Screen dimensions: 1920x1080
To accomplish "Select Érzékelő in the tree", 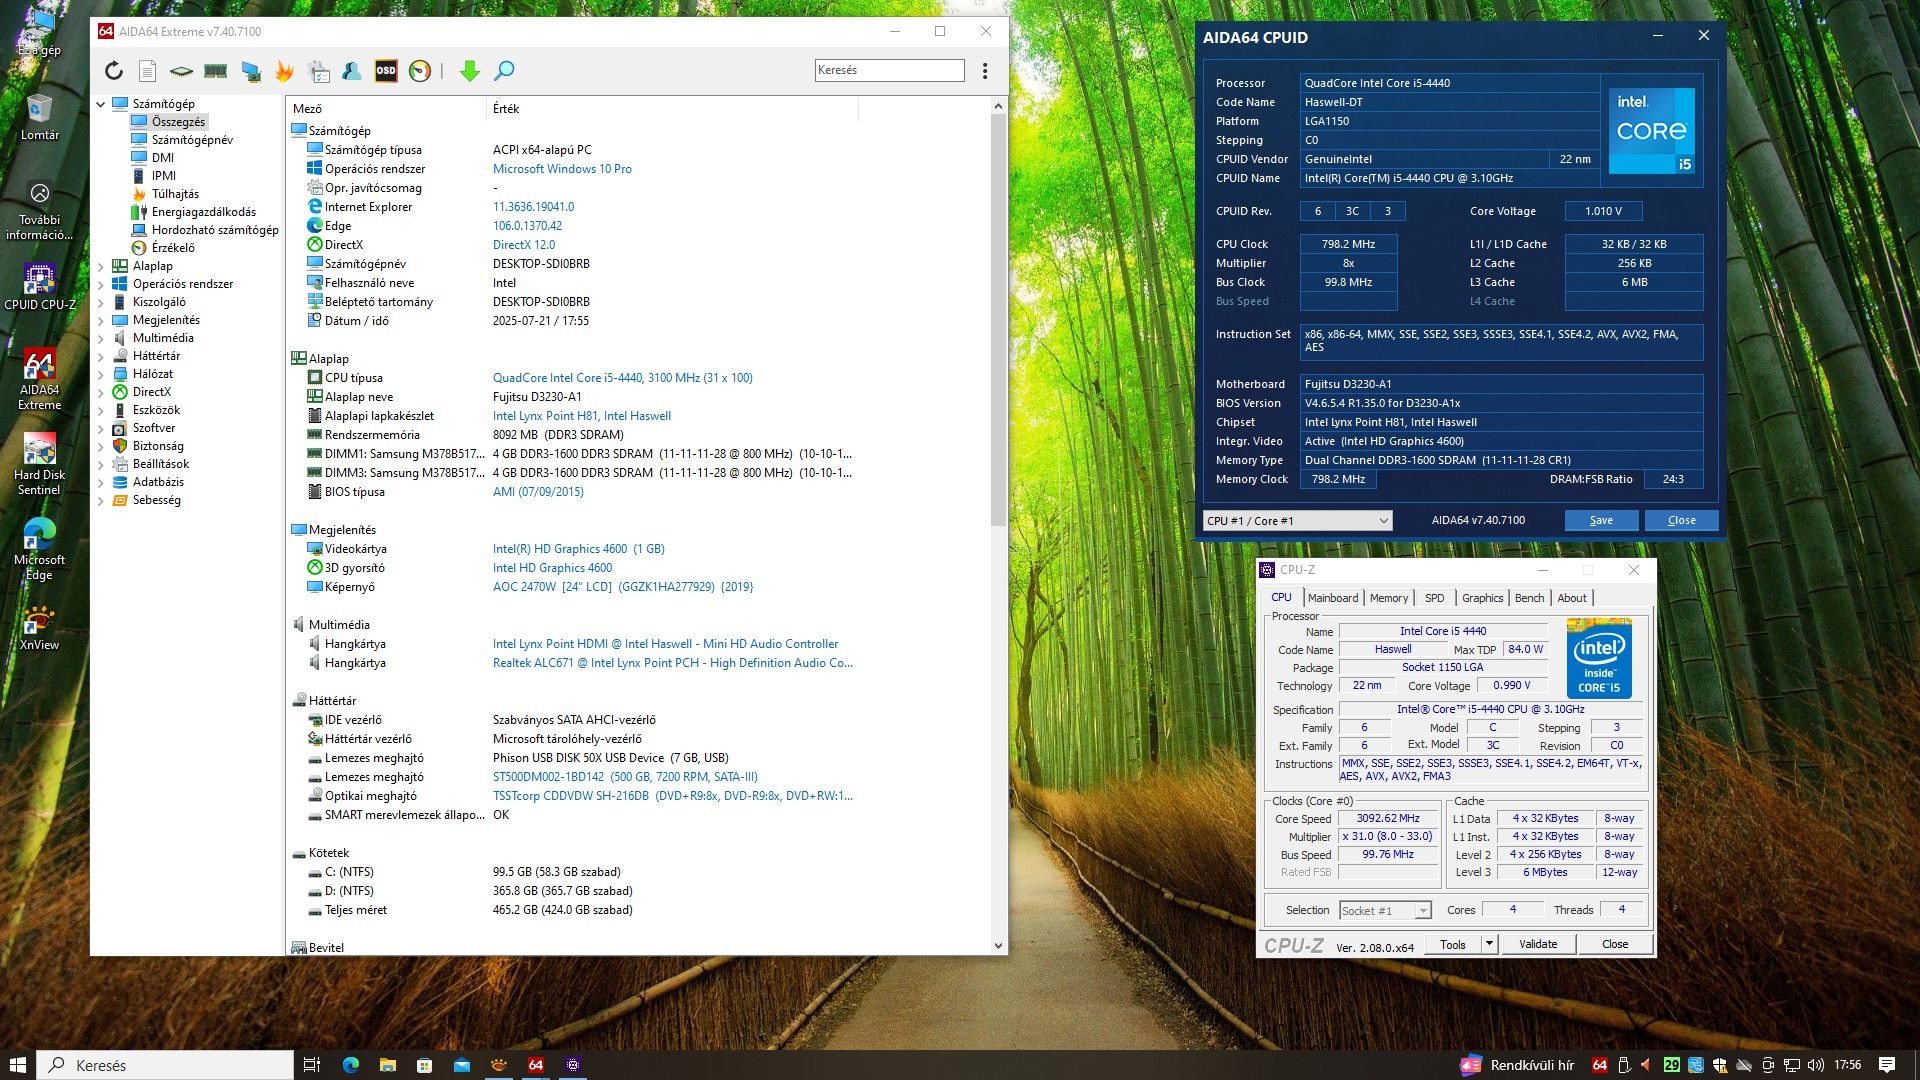I will 173,248.
